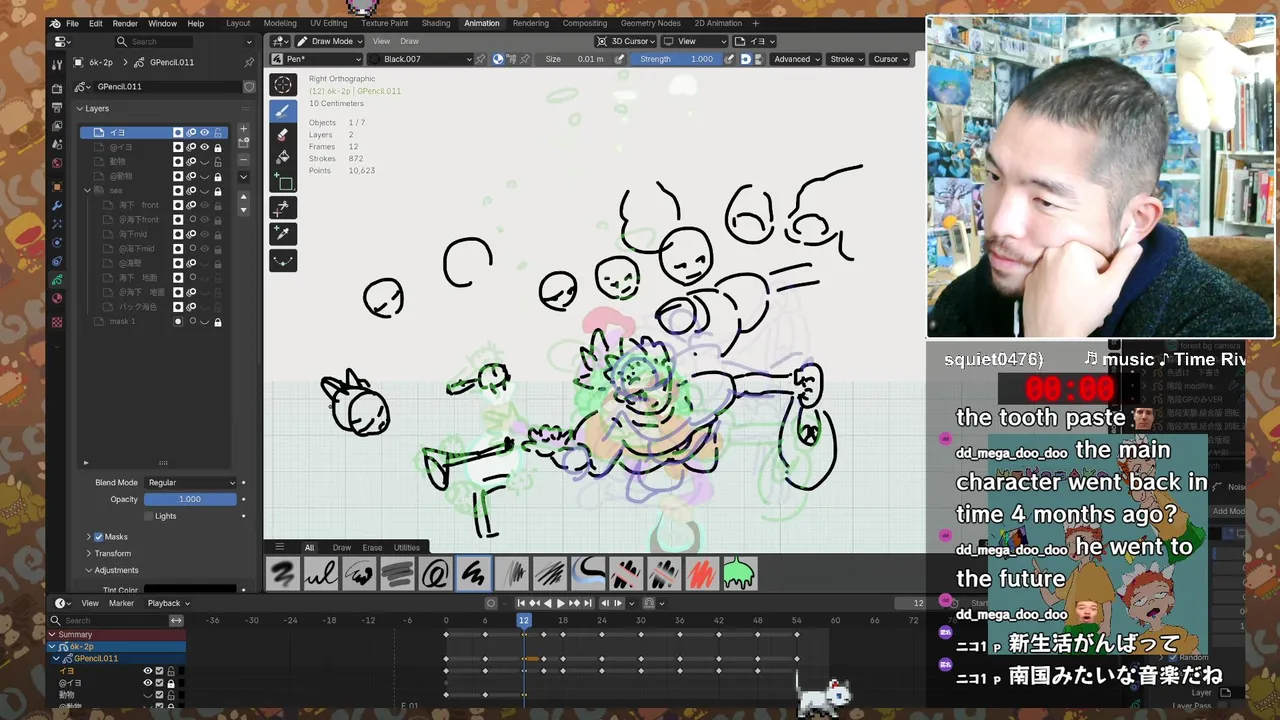Viewport: 1280px width, 720px height.
Task: Open the Black.007 material dropdown
Action: coord(420,59)
